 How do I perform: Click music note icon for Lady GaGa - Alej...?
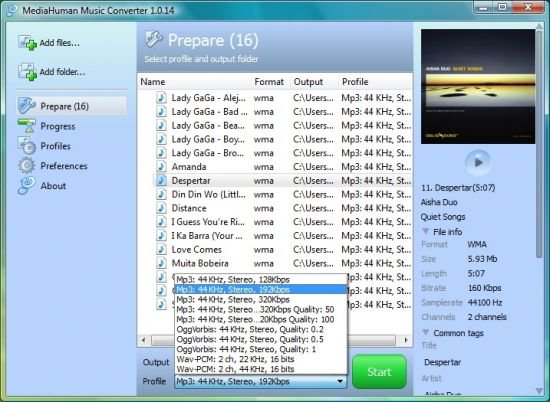[161, 98]
